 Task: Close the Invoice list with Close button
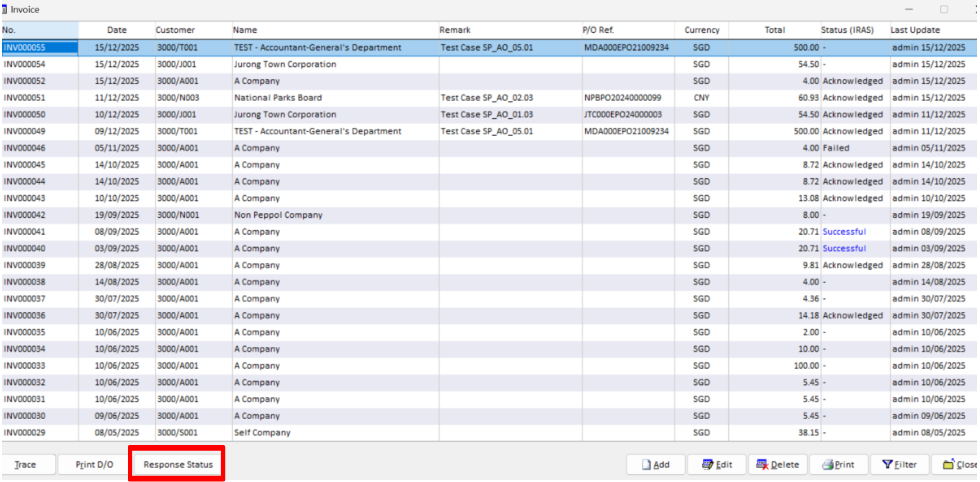[956, 464]
